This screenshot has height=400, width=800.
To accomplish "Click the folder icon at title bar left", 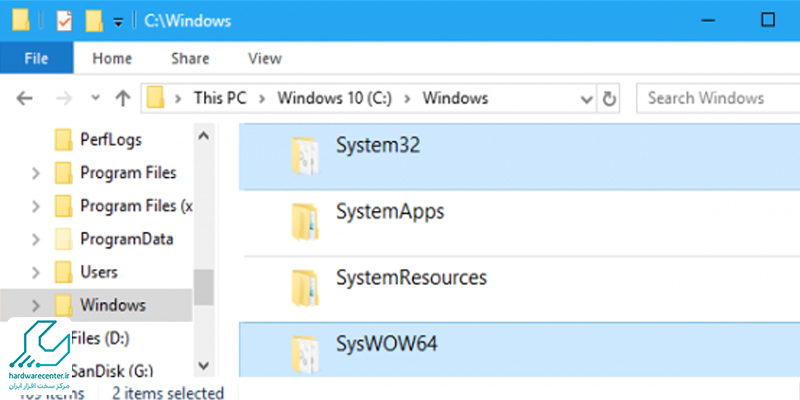I will click(21, 20).
